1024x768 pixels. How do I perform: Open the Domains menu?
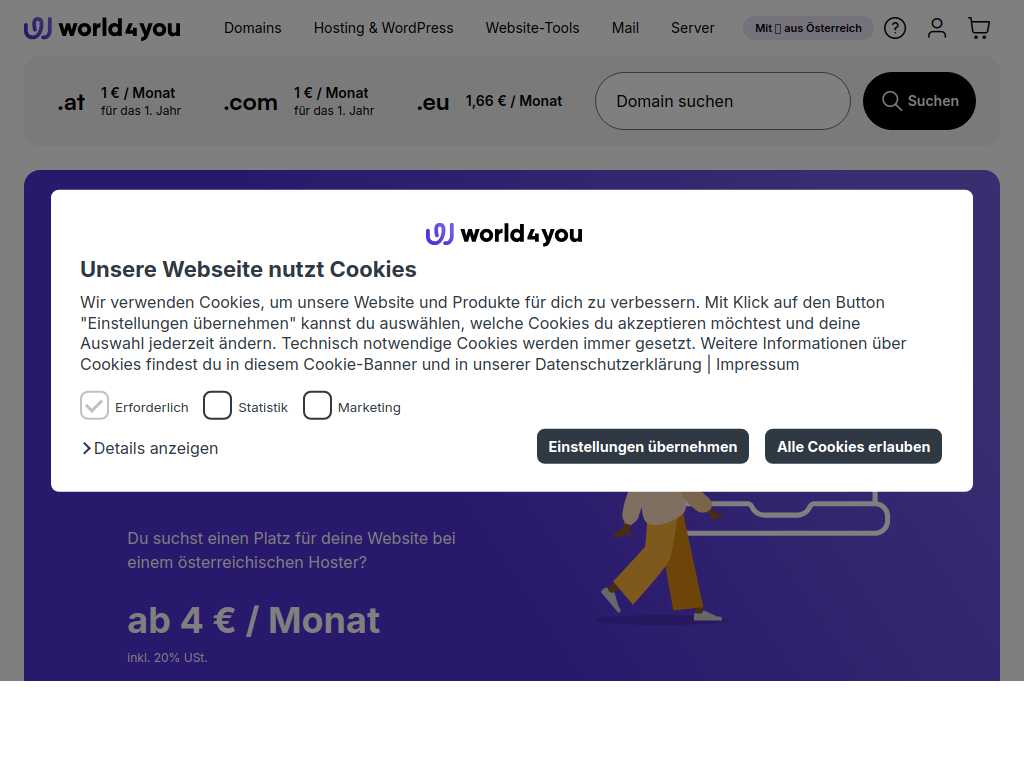pyautogui.click(x=252, y=28)
